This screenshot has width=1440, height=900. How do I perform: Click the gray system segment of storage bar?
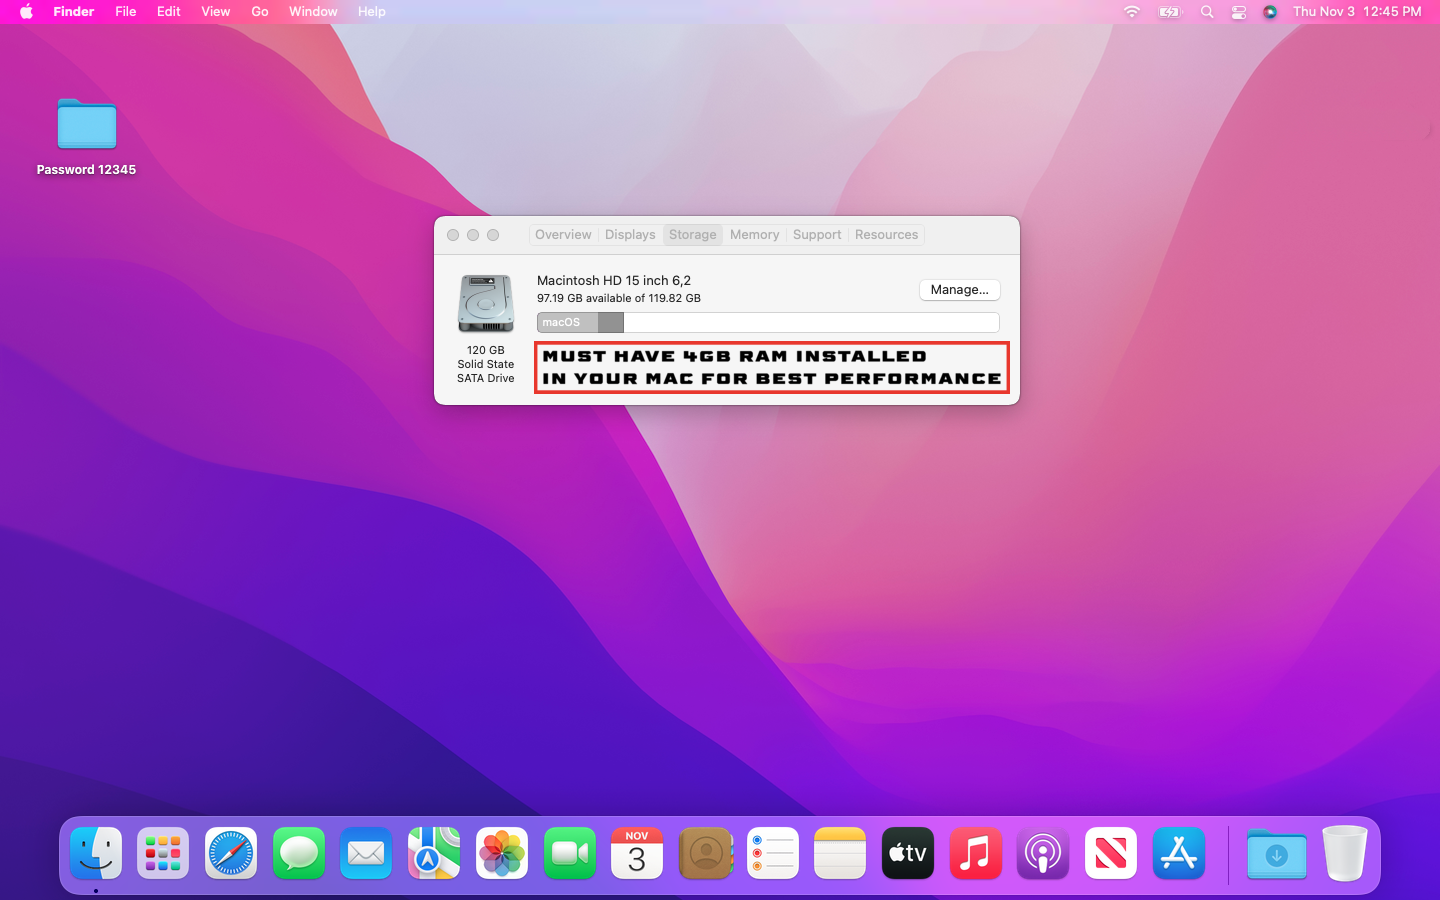pos(611,322)
